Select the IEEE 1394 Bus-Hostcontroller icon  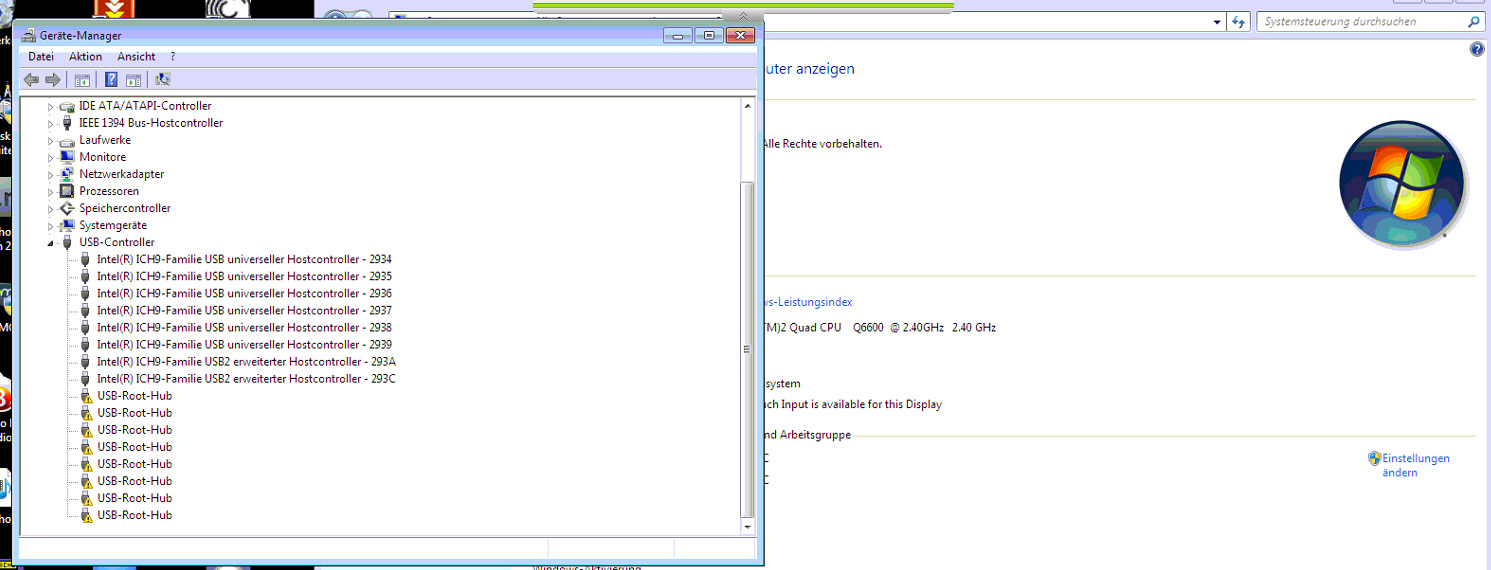click(x=67, y=123)
